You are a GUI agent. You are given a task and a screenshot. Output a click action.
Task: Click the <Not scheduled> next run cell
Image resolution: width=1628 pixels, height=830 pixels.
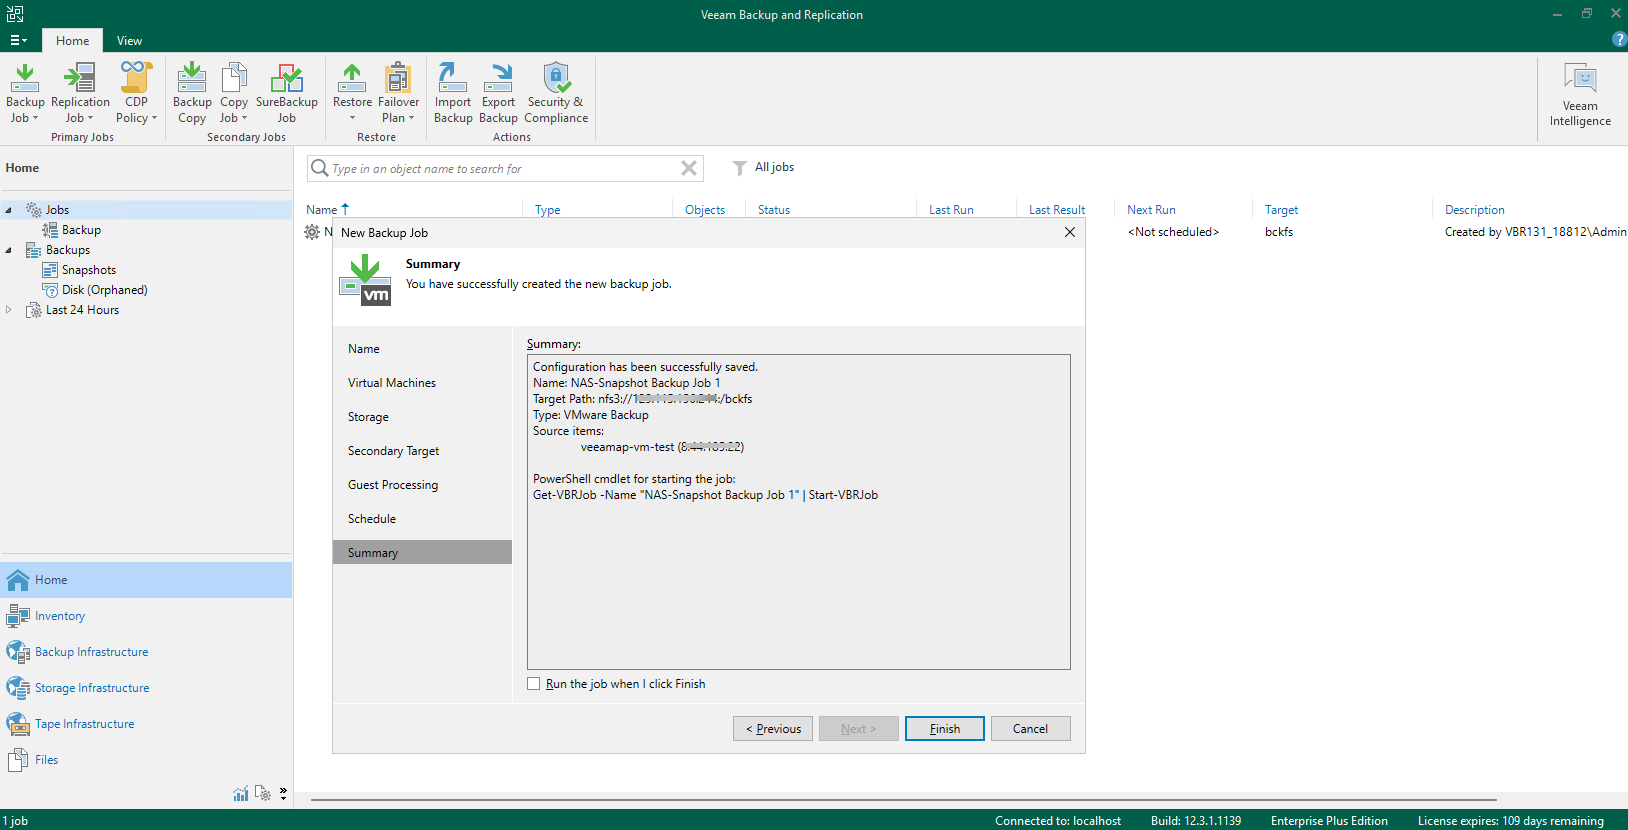pyautogui.click(x=1173, y=232)
